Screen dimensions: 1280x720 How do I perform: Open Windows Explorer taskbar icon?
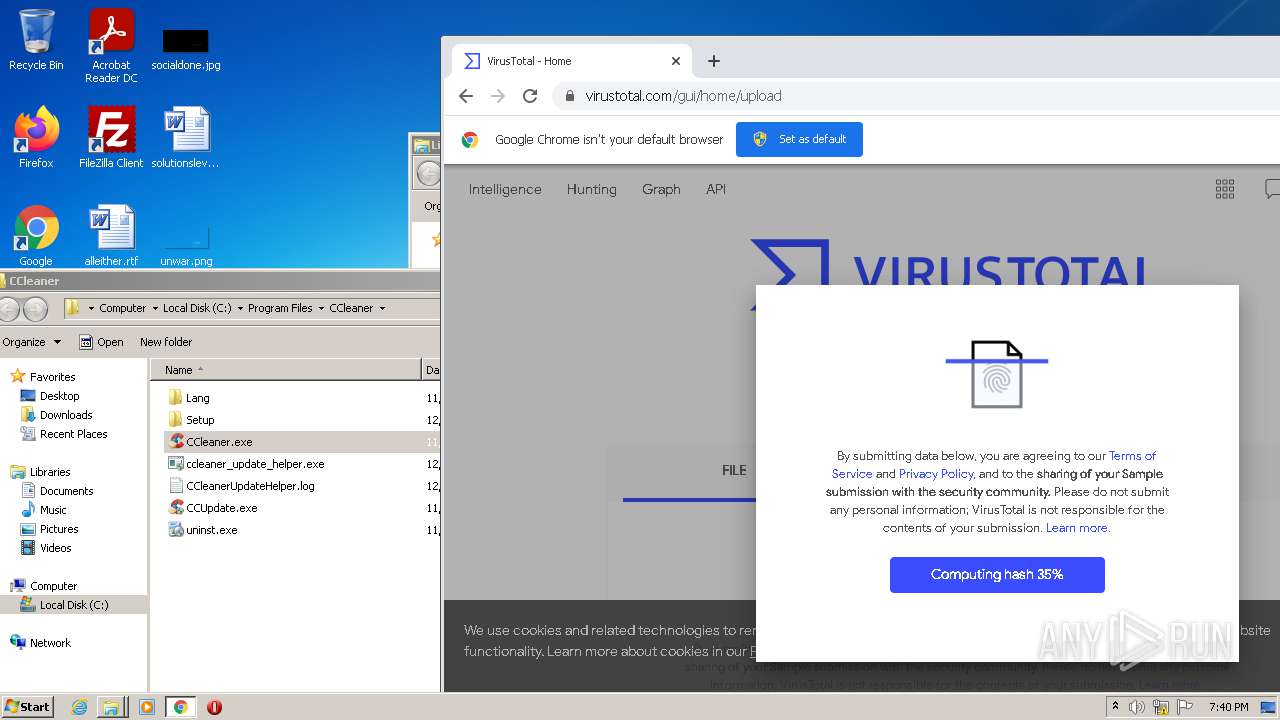tap(111, 707)
